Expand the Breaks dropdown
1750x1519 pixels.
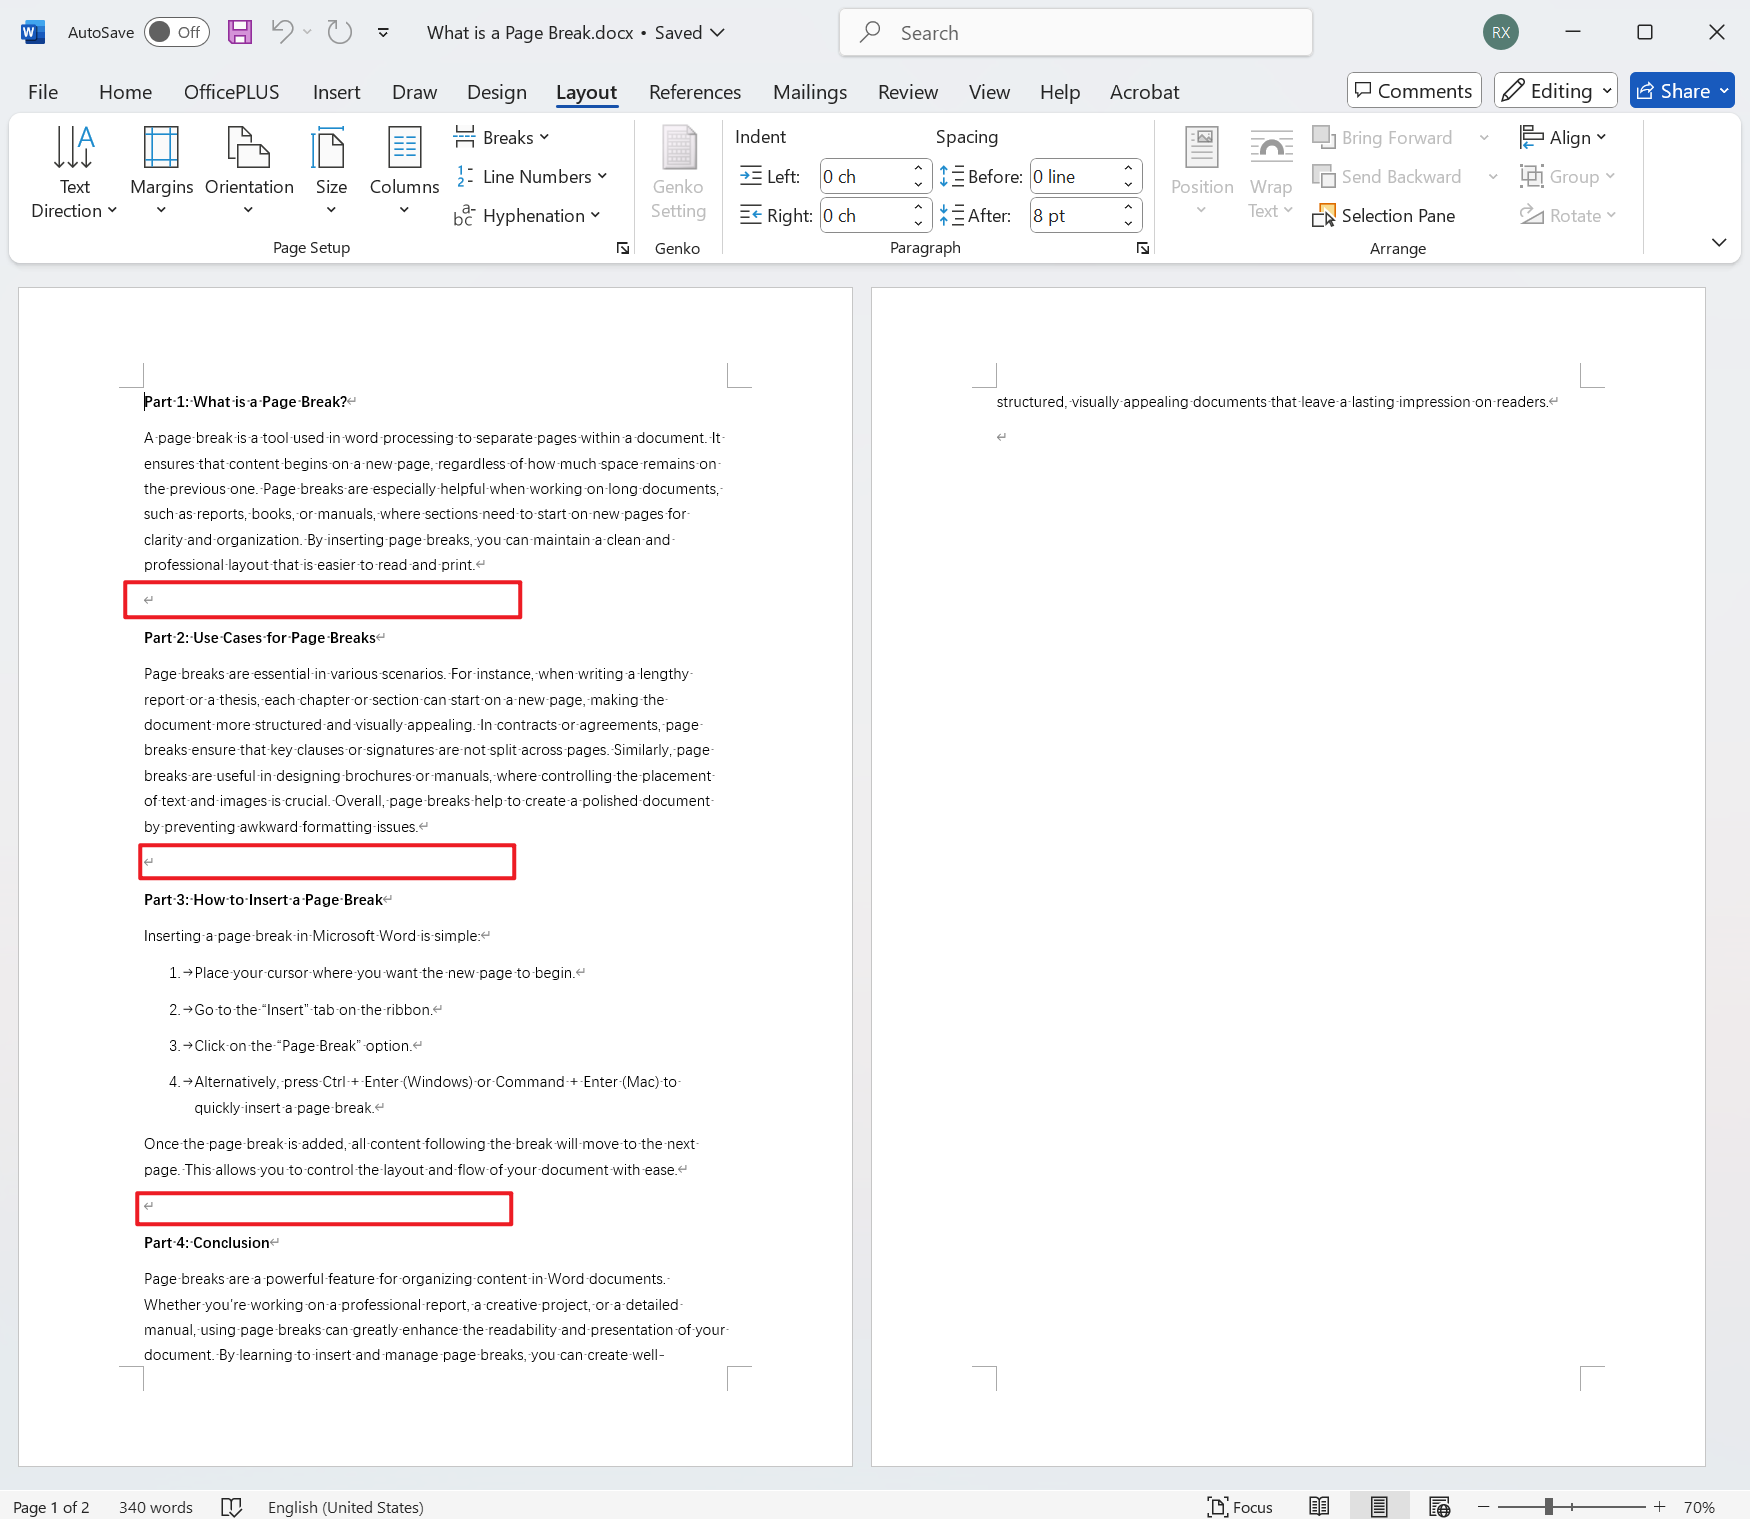(x=502, y=137)
